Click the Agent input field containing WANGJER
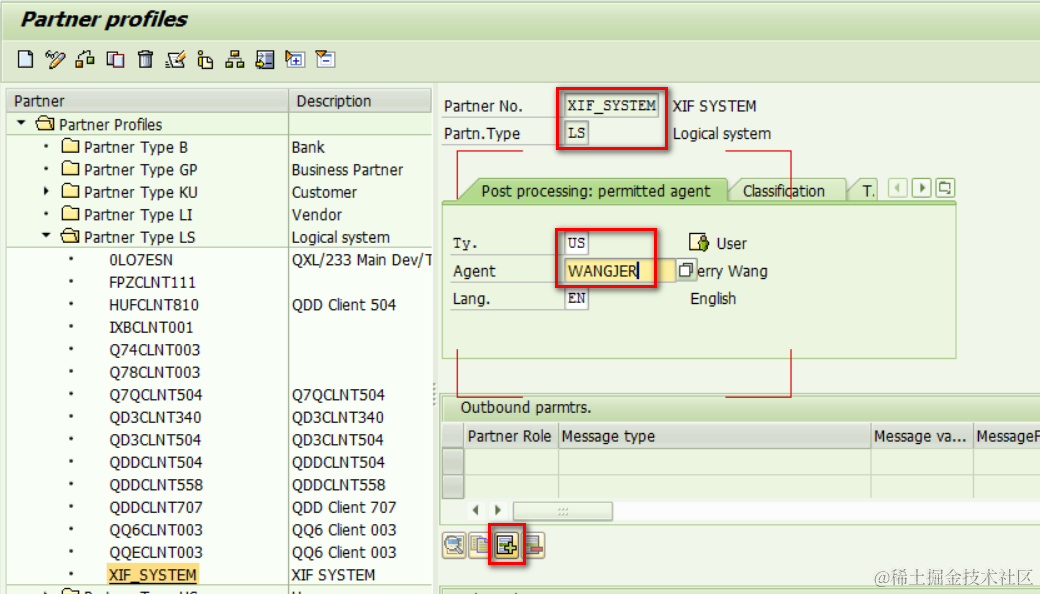1040x594 pixels. pyautogui.click(x=619, y=270)
